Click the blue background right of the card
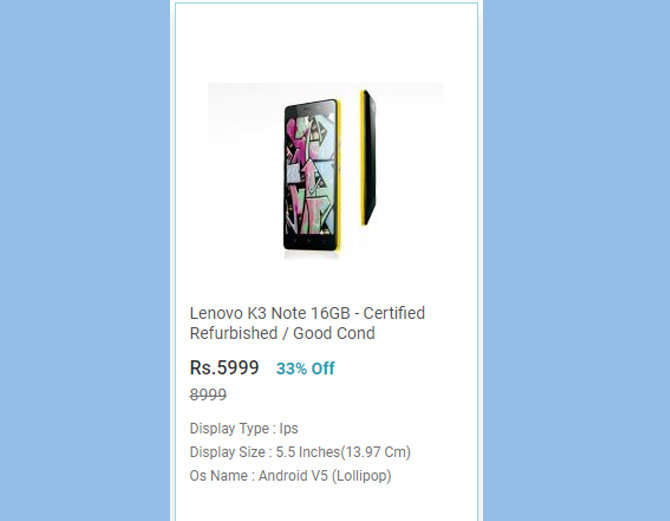 coord(576,260)
